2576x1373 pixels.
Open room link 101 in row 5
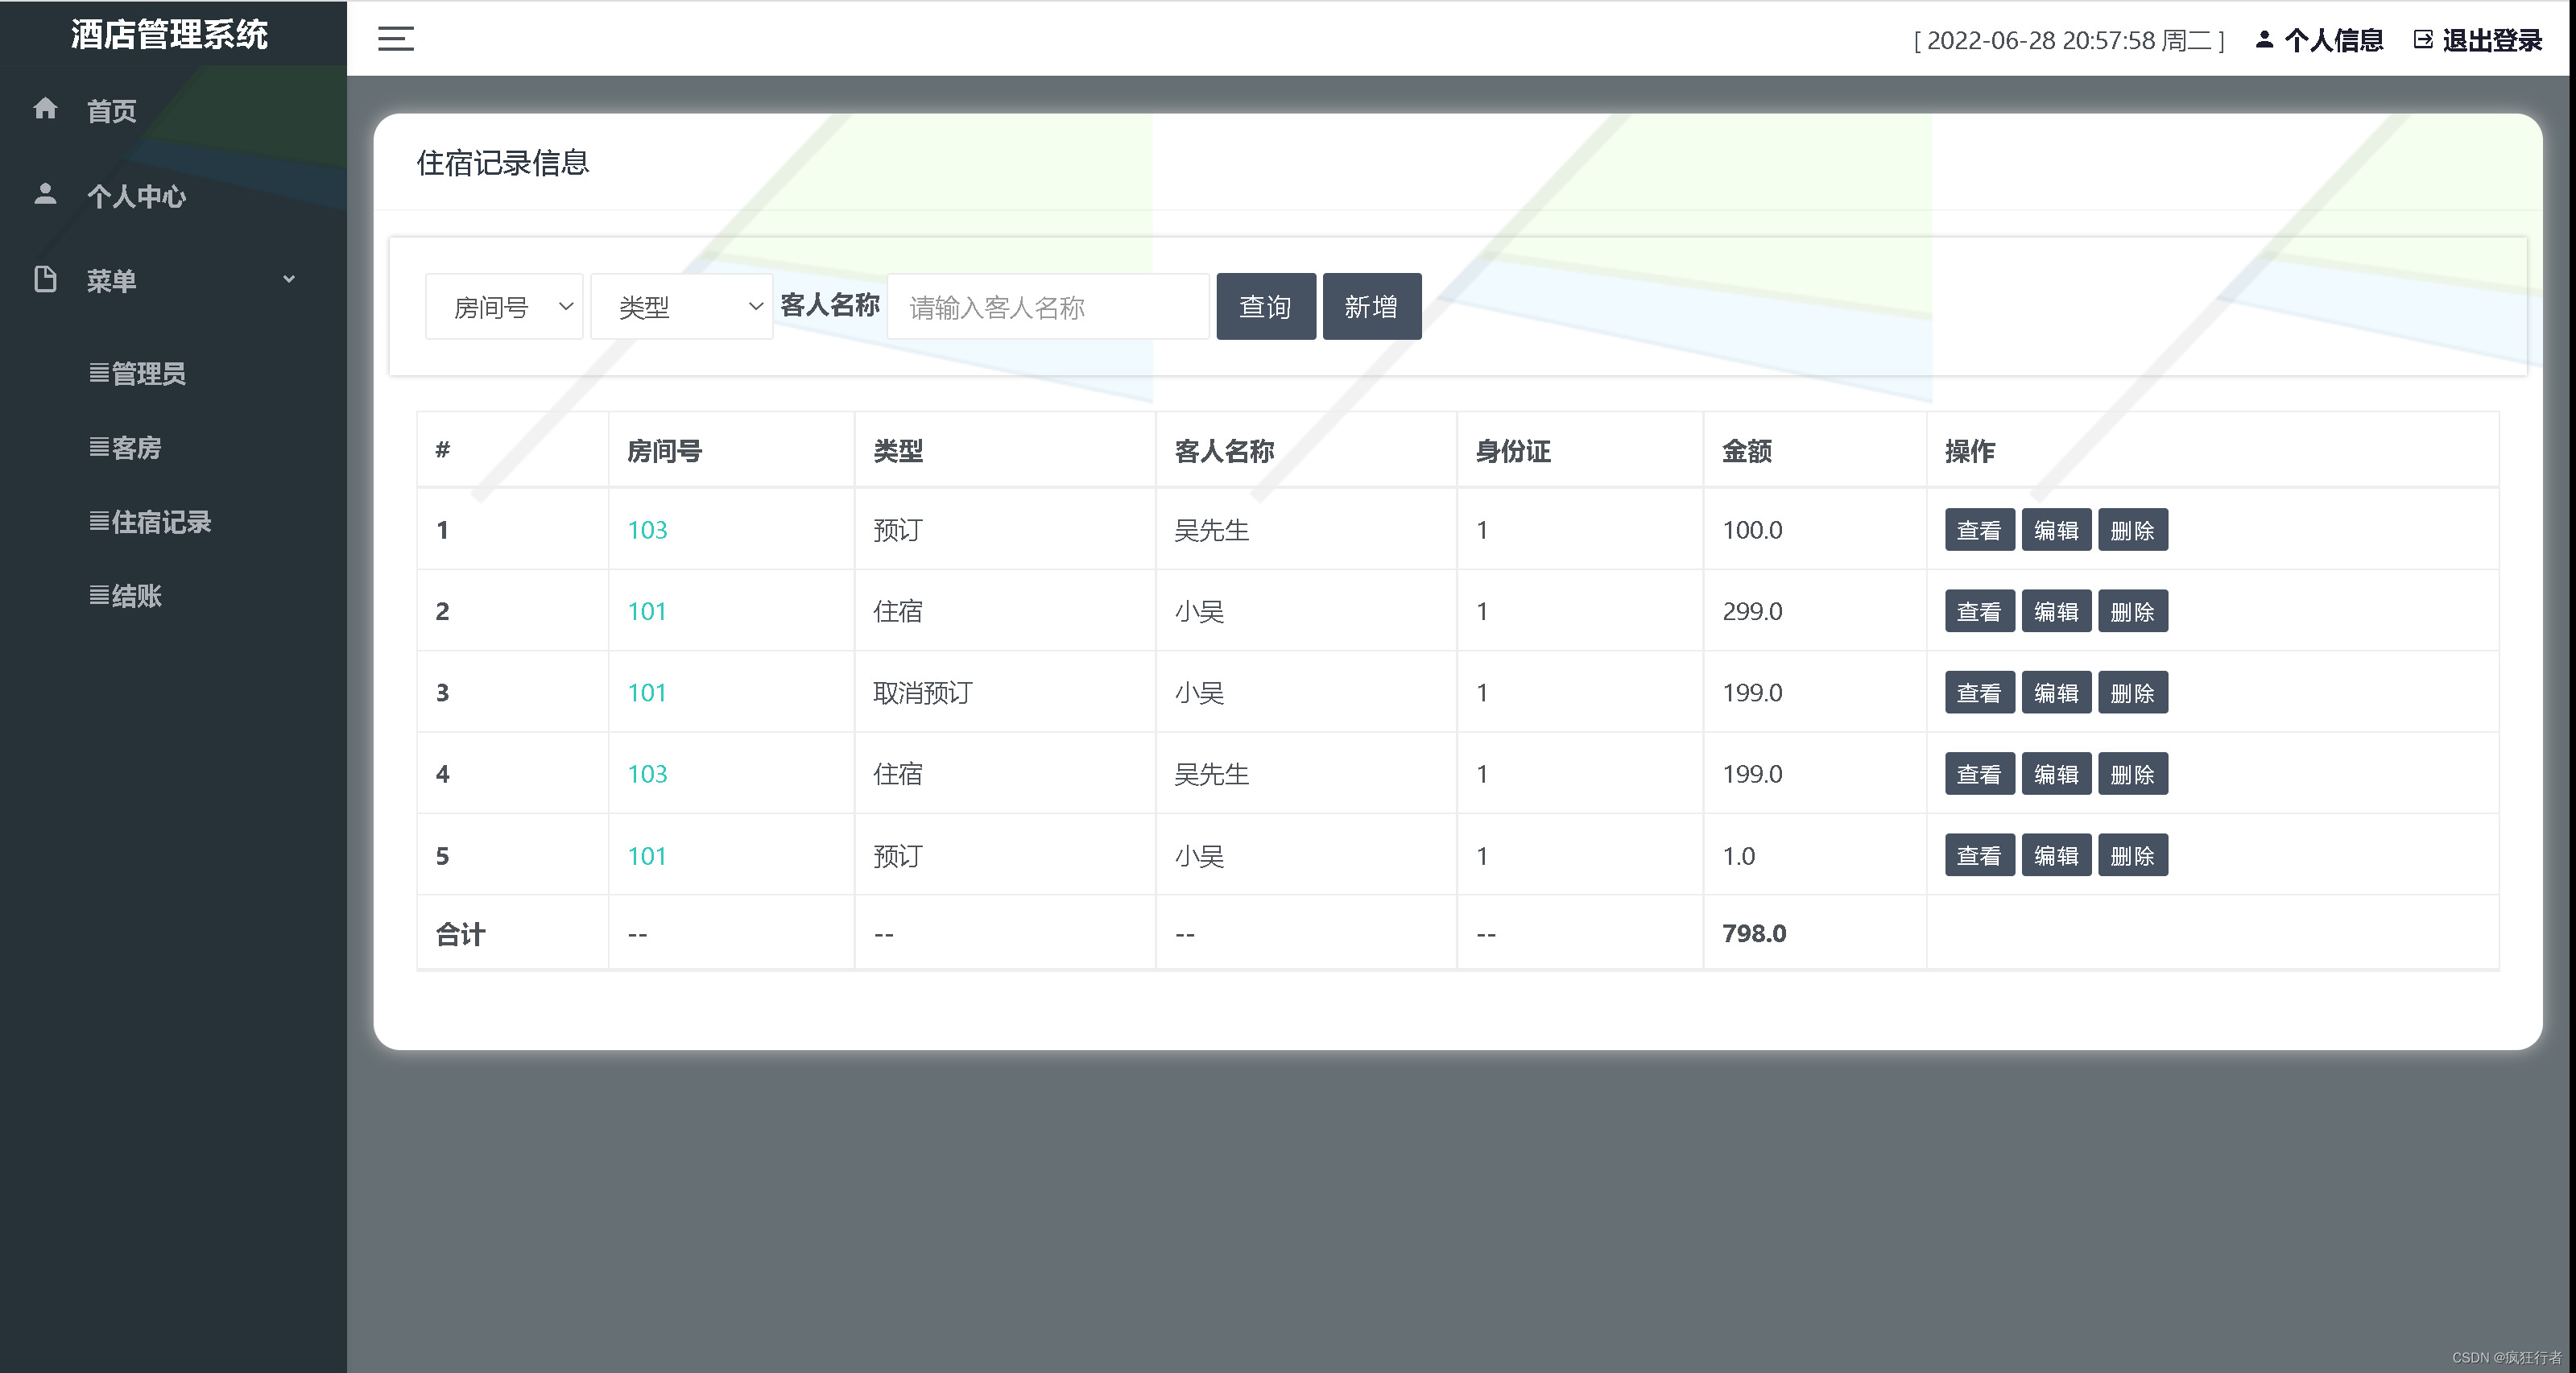click(x=647, y=856)
